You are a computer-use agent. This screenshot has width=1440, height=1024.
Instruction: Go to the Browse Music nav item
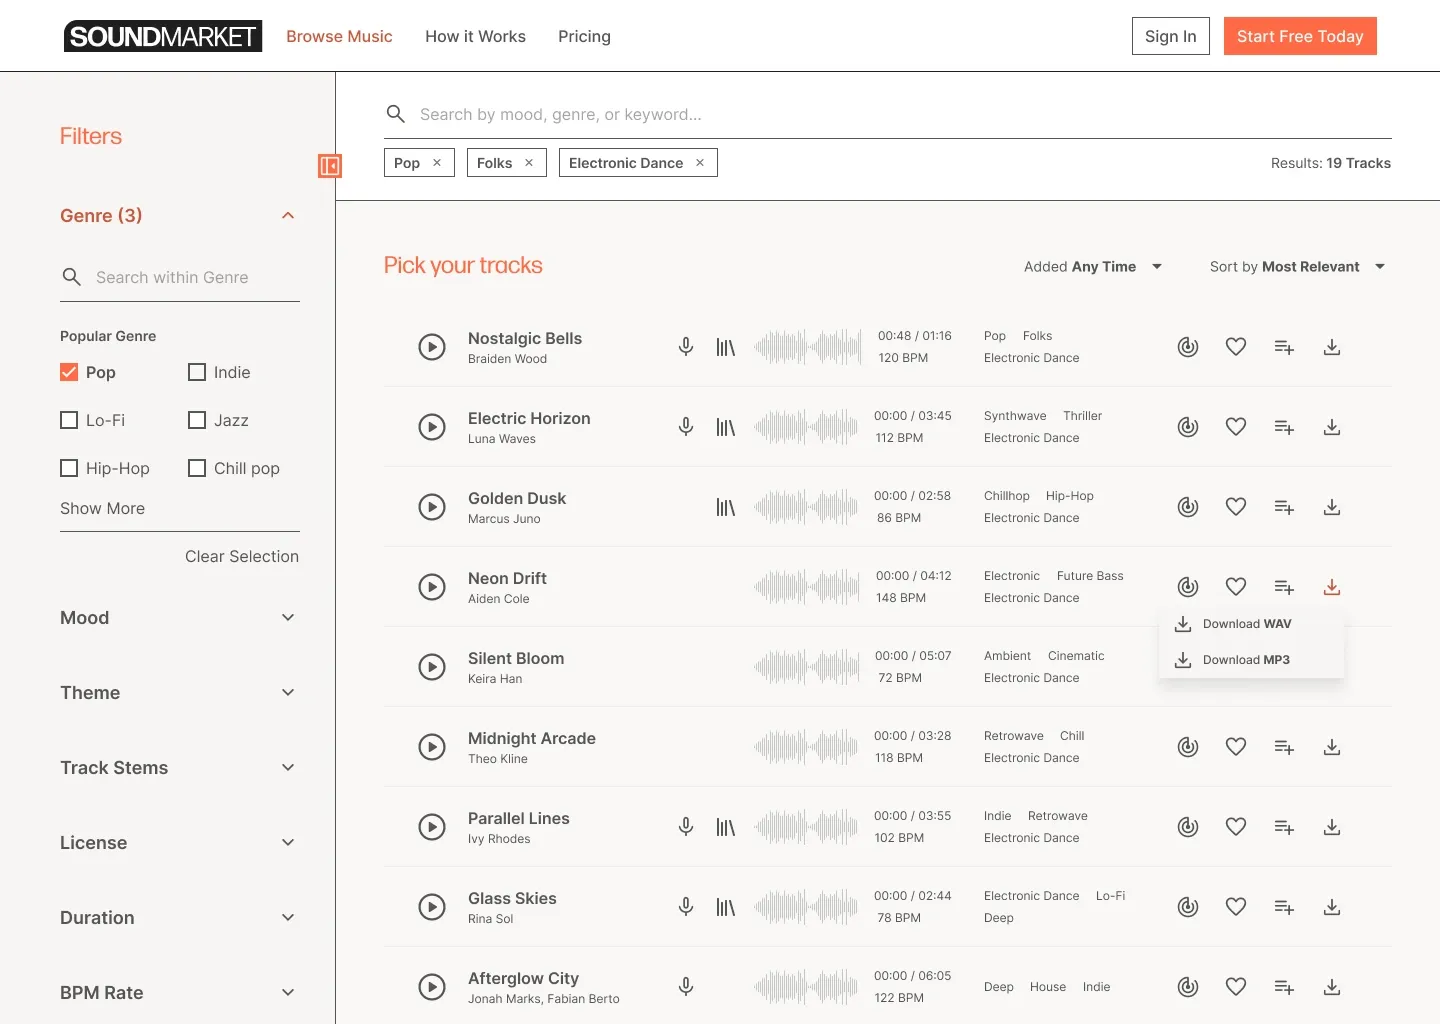(x=339, y=36)
